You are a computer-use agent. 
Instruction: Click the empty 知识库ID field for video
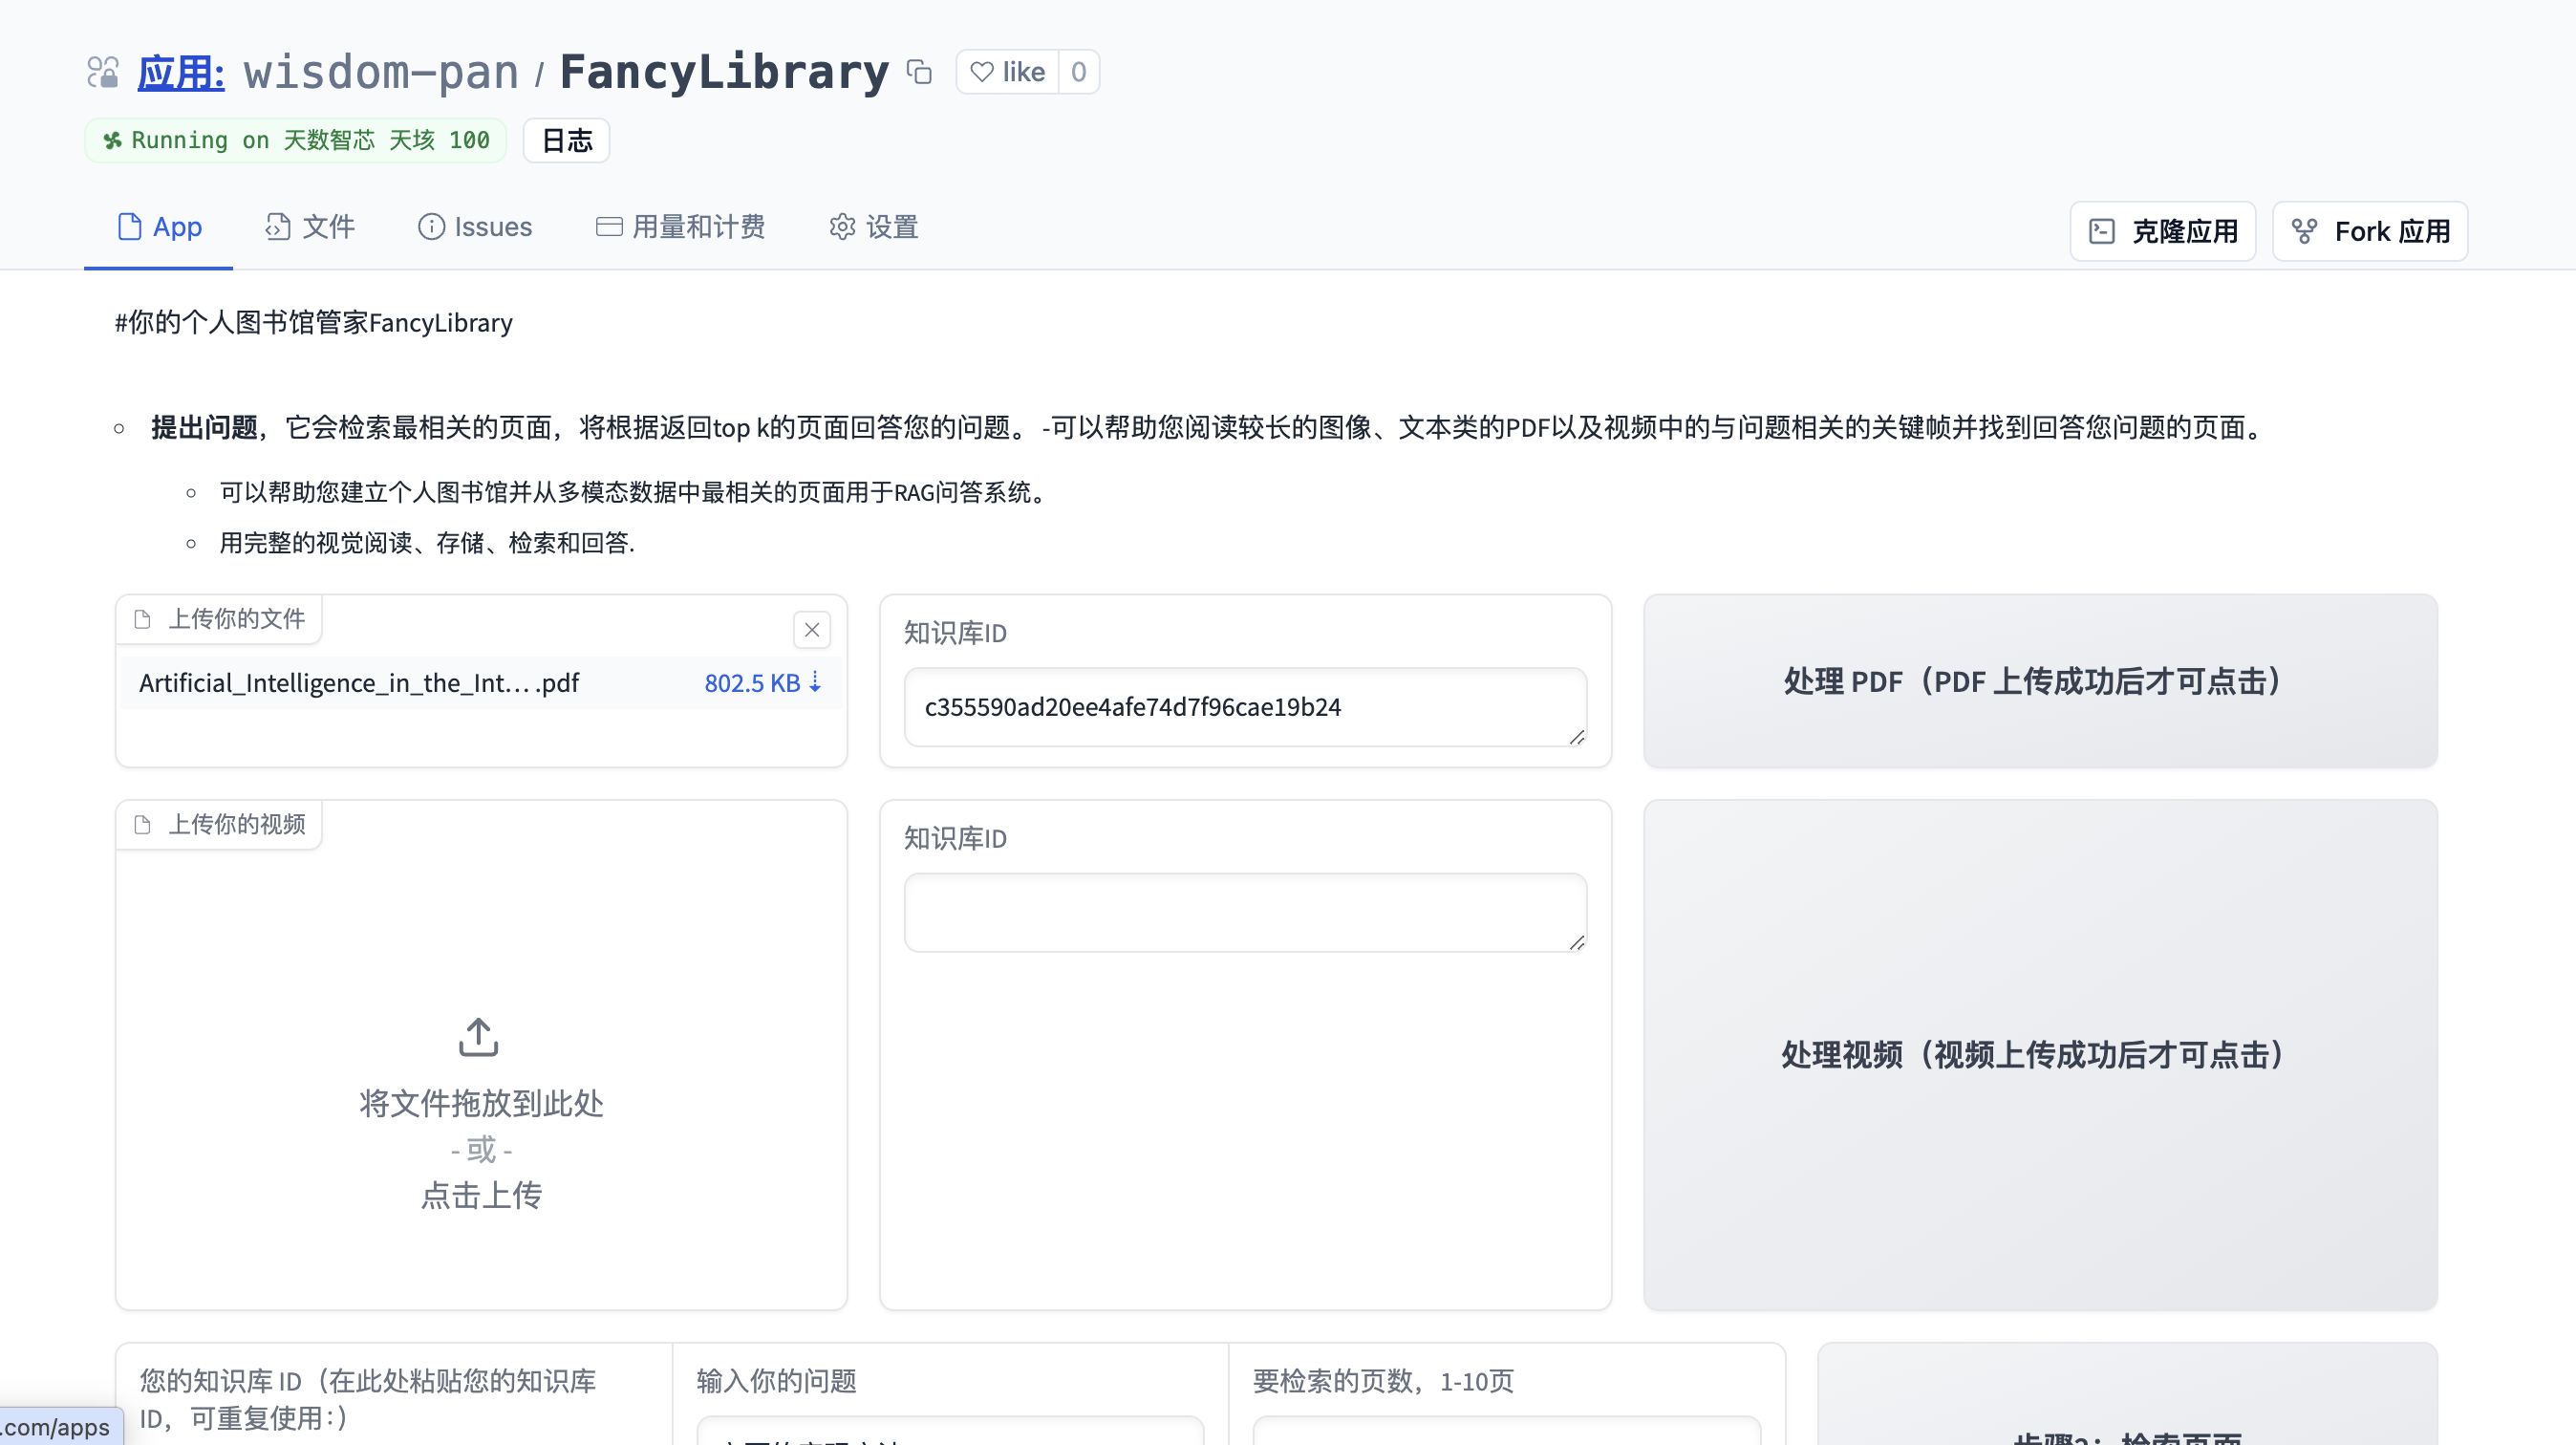coord(1245,912)
